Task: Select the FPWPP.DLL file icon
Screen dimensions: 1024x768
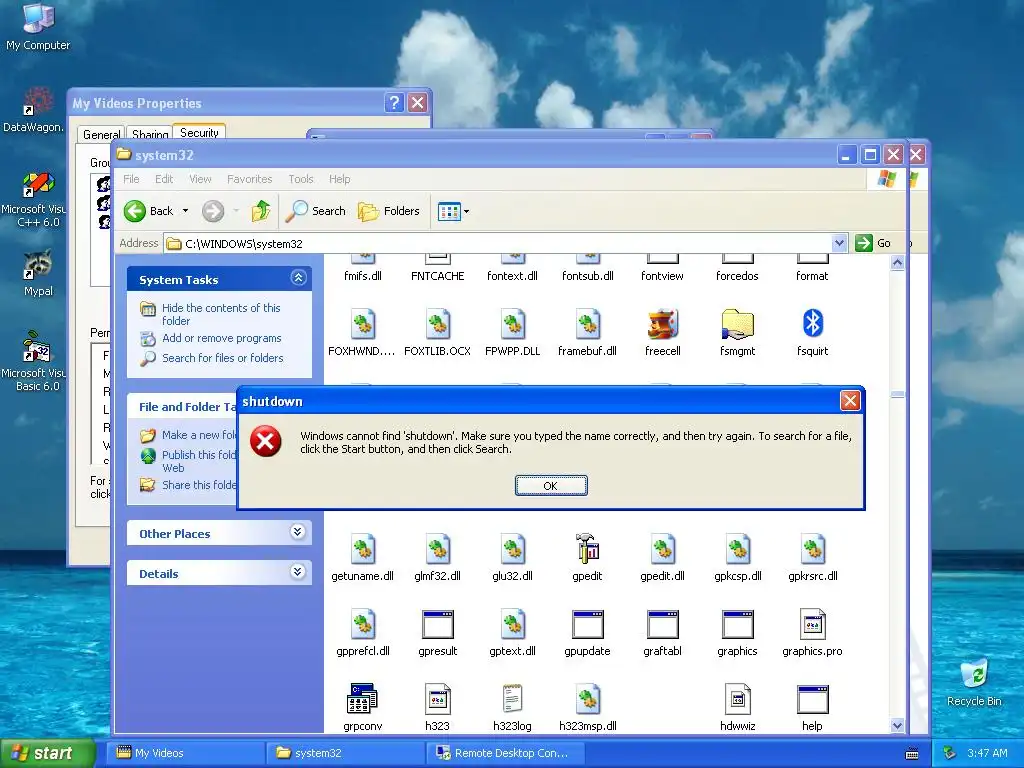Action: point(513,325)
